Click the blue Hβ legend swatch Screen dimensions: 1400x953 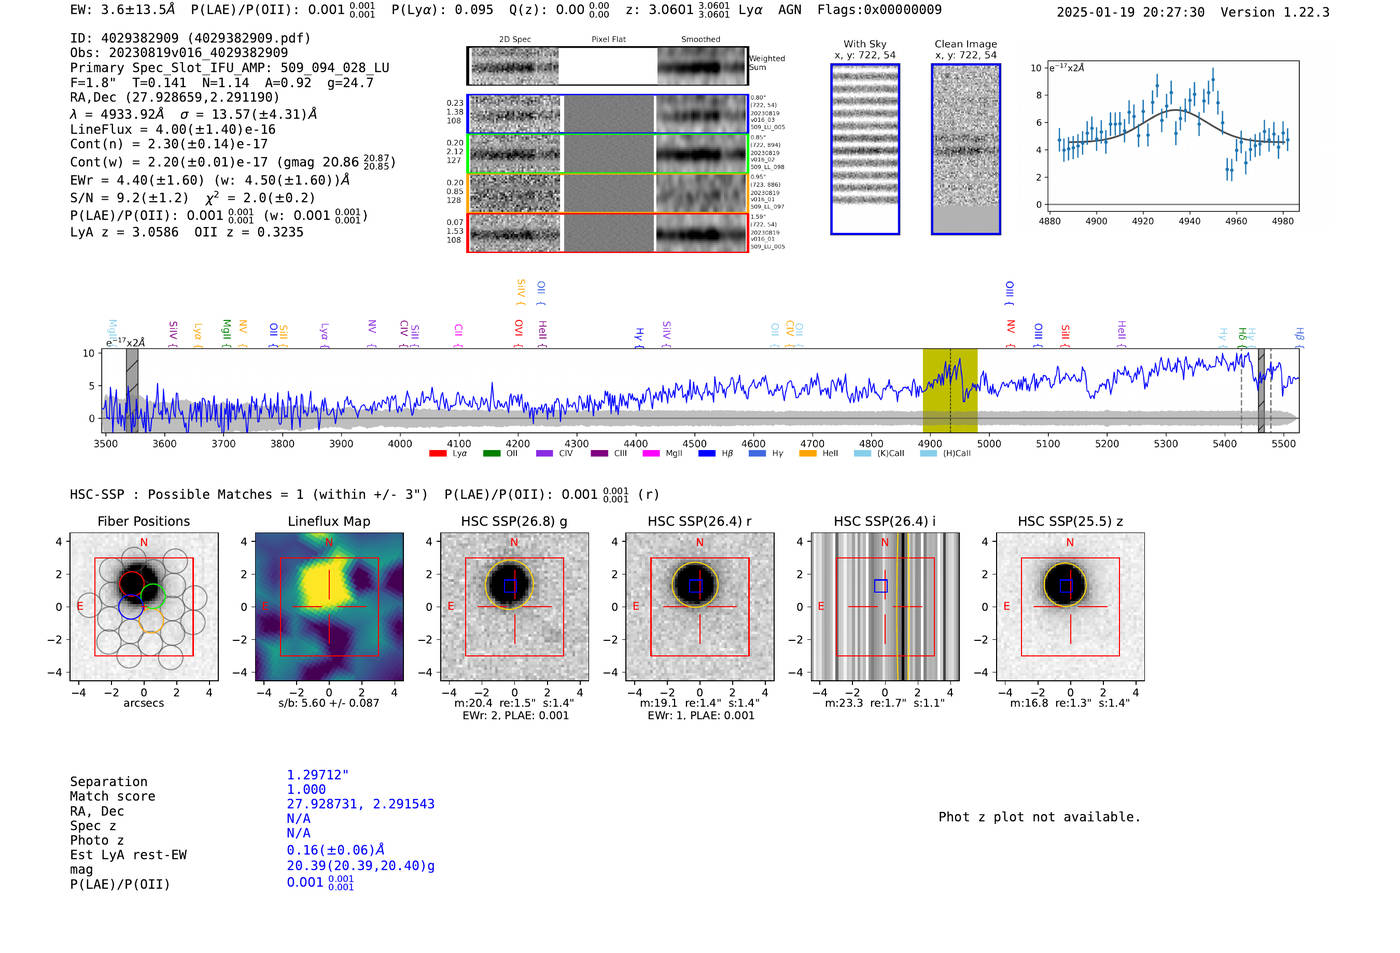707,454
